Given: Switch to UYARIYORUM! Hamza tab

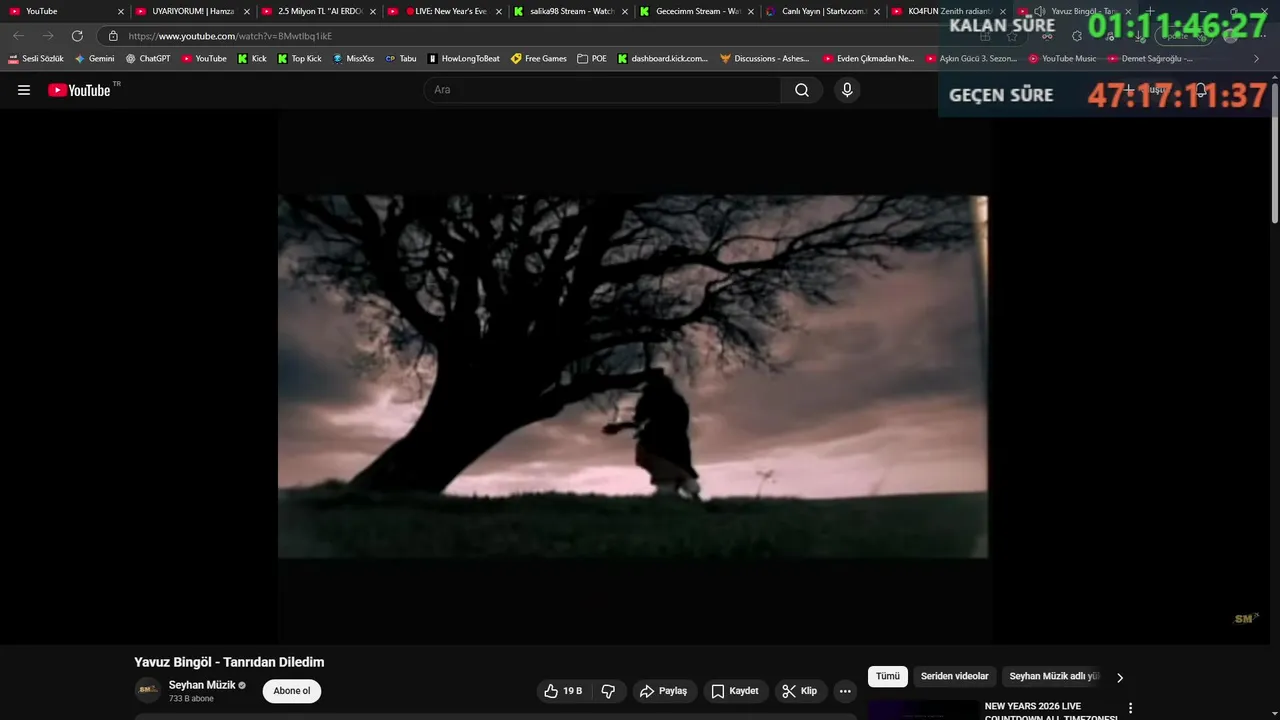Looking at the screenshot, I should [190, 11].
